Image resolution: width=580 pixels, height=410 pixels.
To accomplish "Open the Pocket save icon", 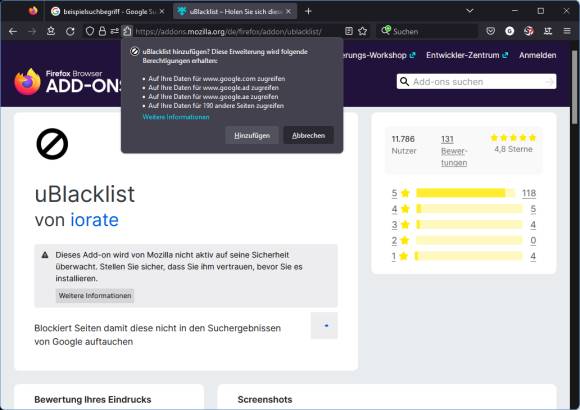I will [x=490, y=31].
